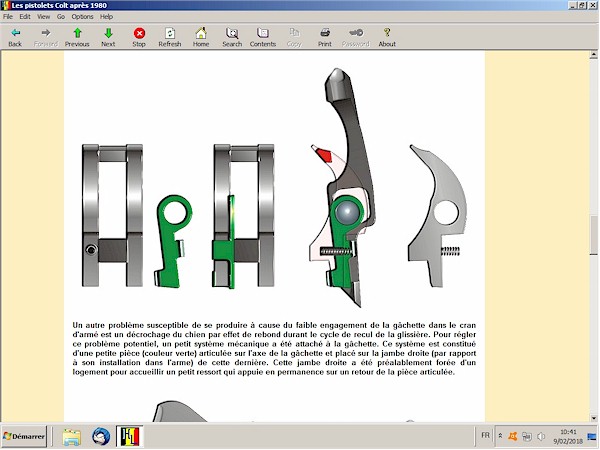
Task: Expand the View menu
Action: point(43,17)
